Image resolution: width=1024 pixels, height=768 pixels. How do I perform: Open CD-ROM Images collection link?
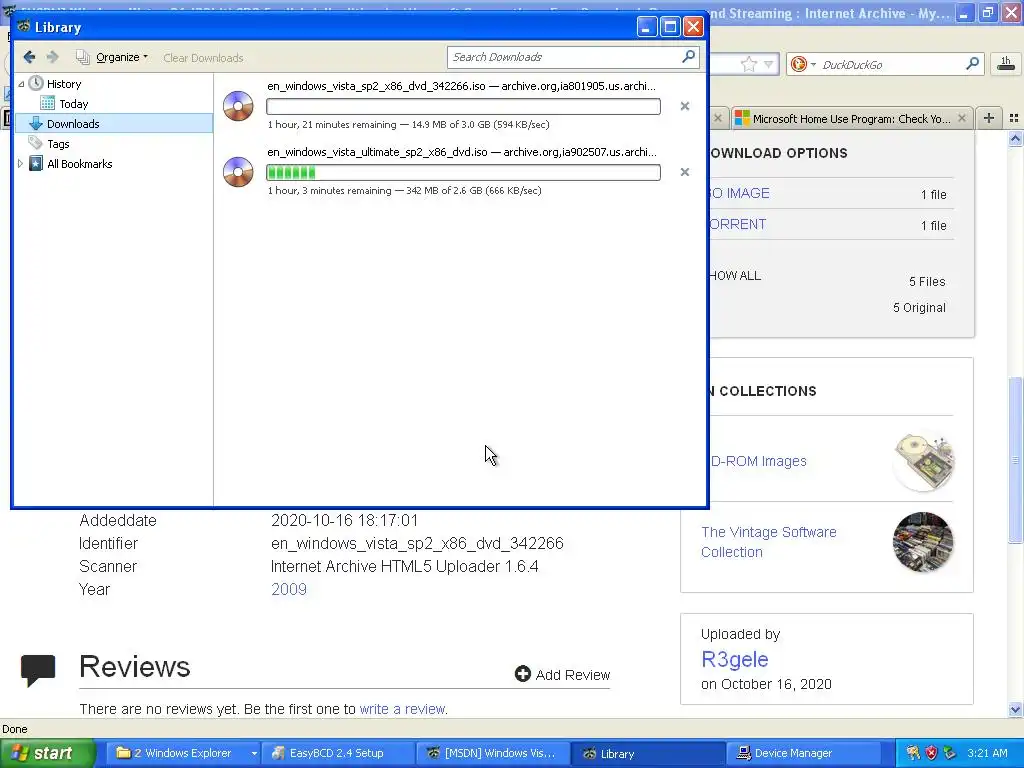tap(758, 461)
